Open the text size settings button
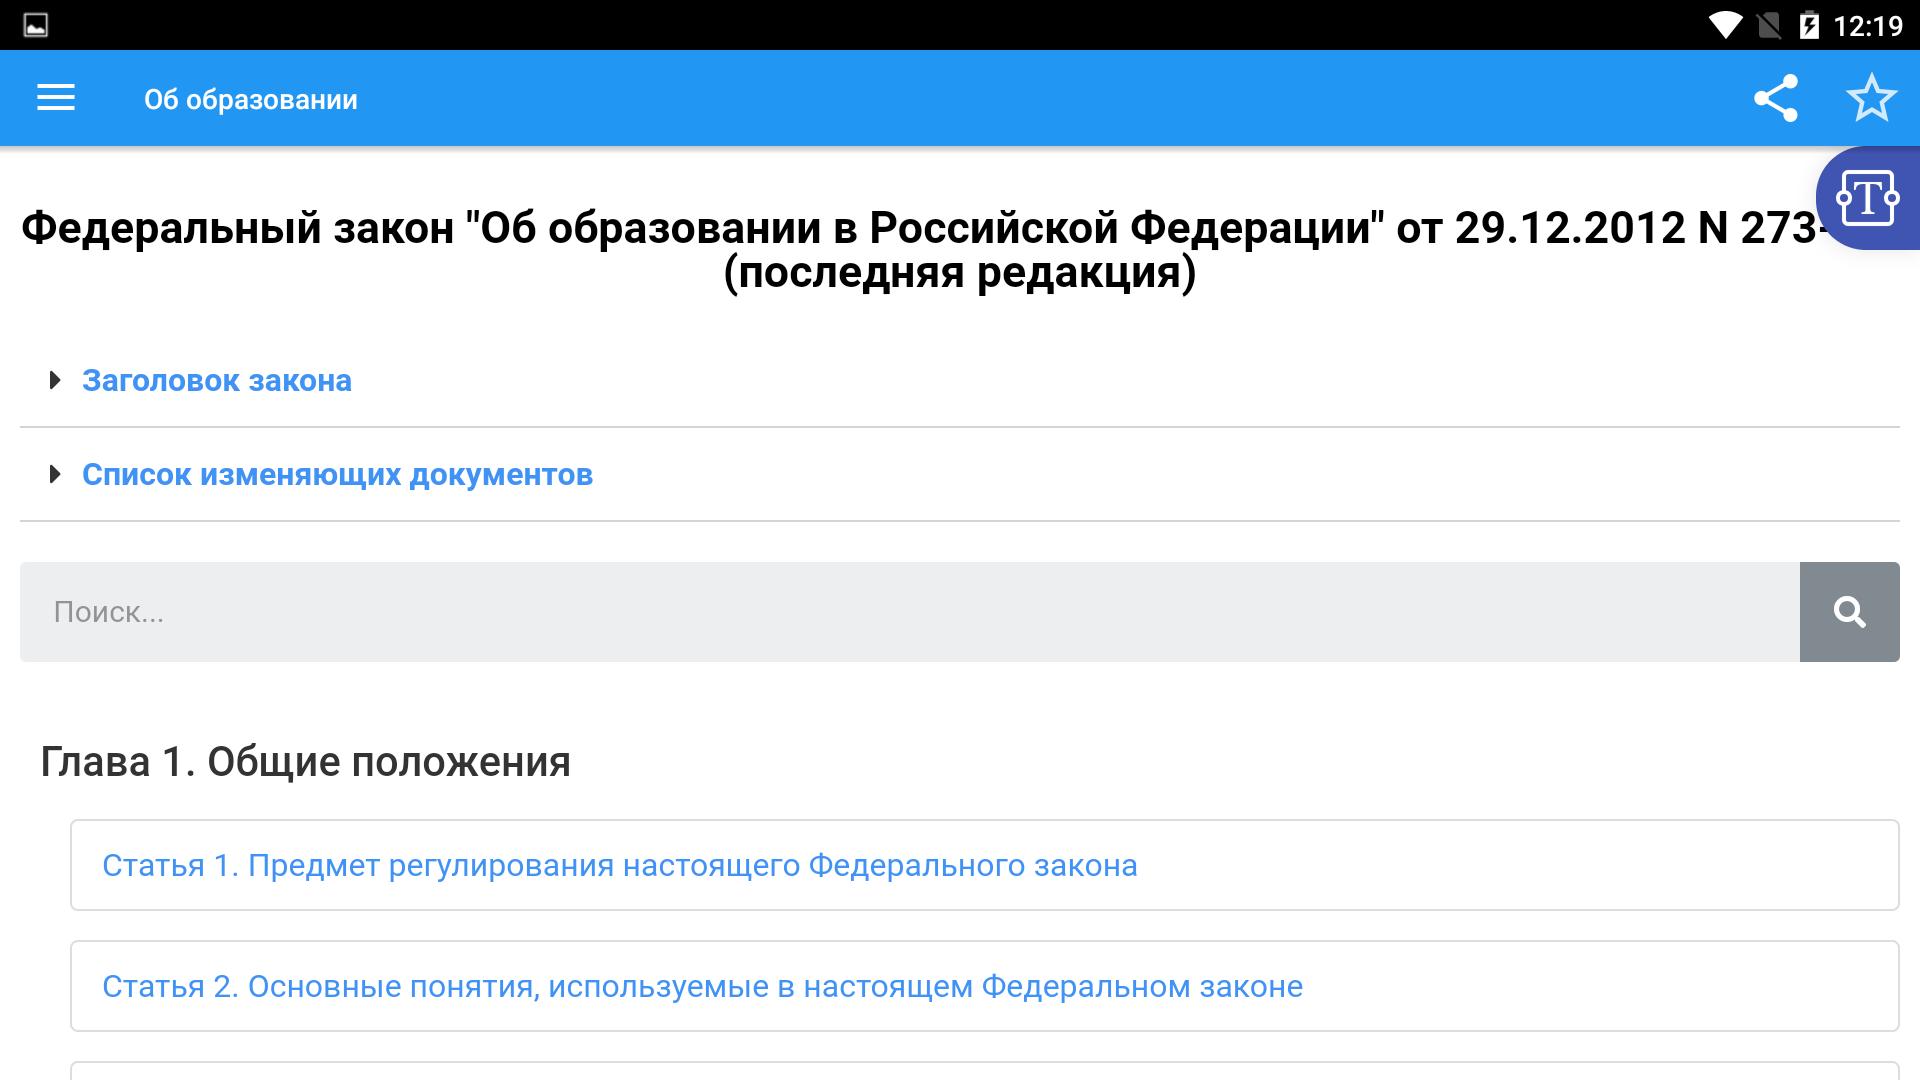 [x=1868, y=199]
